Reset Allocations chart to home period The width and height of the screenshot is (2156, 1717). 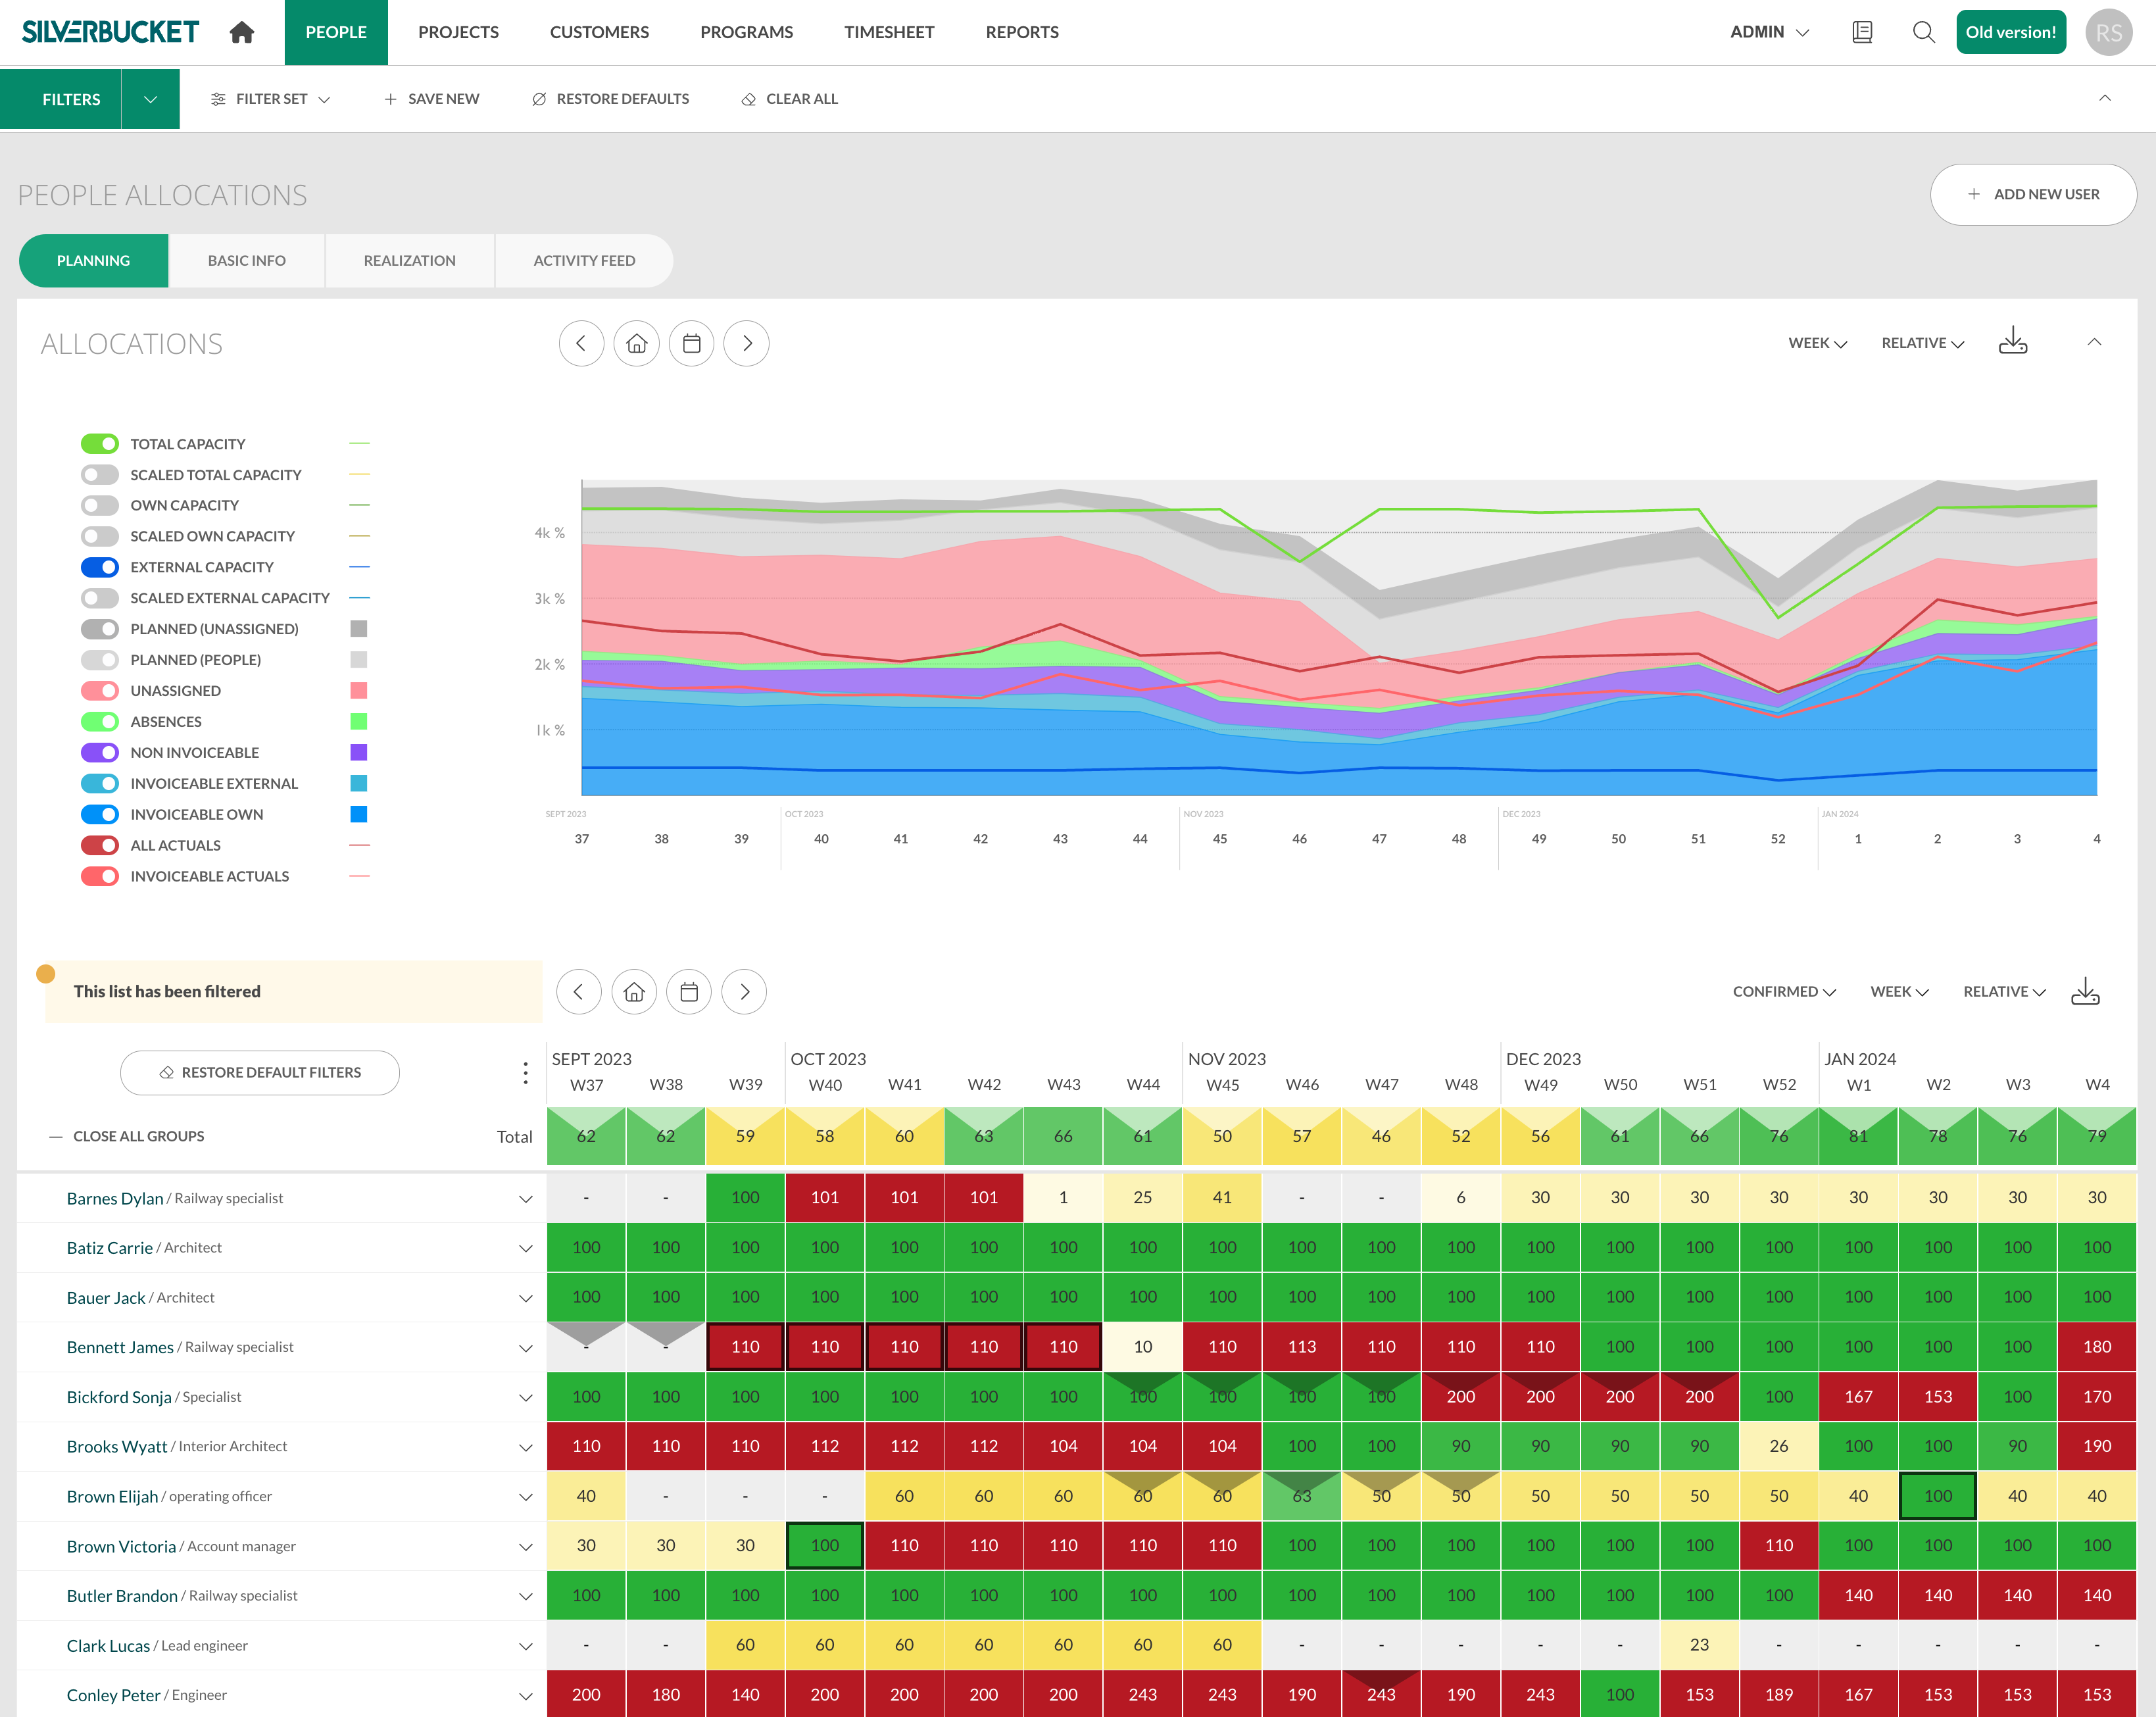click(636, 343)
